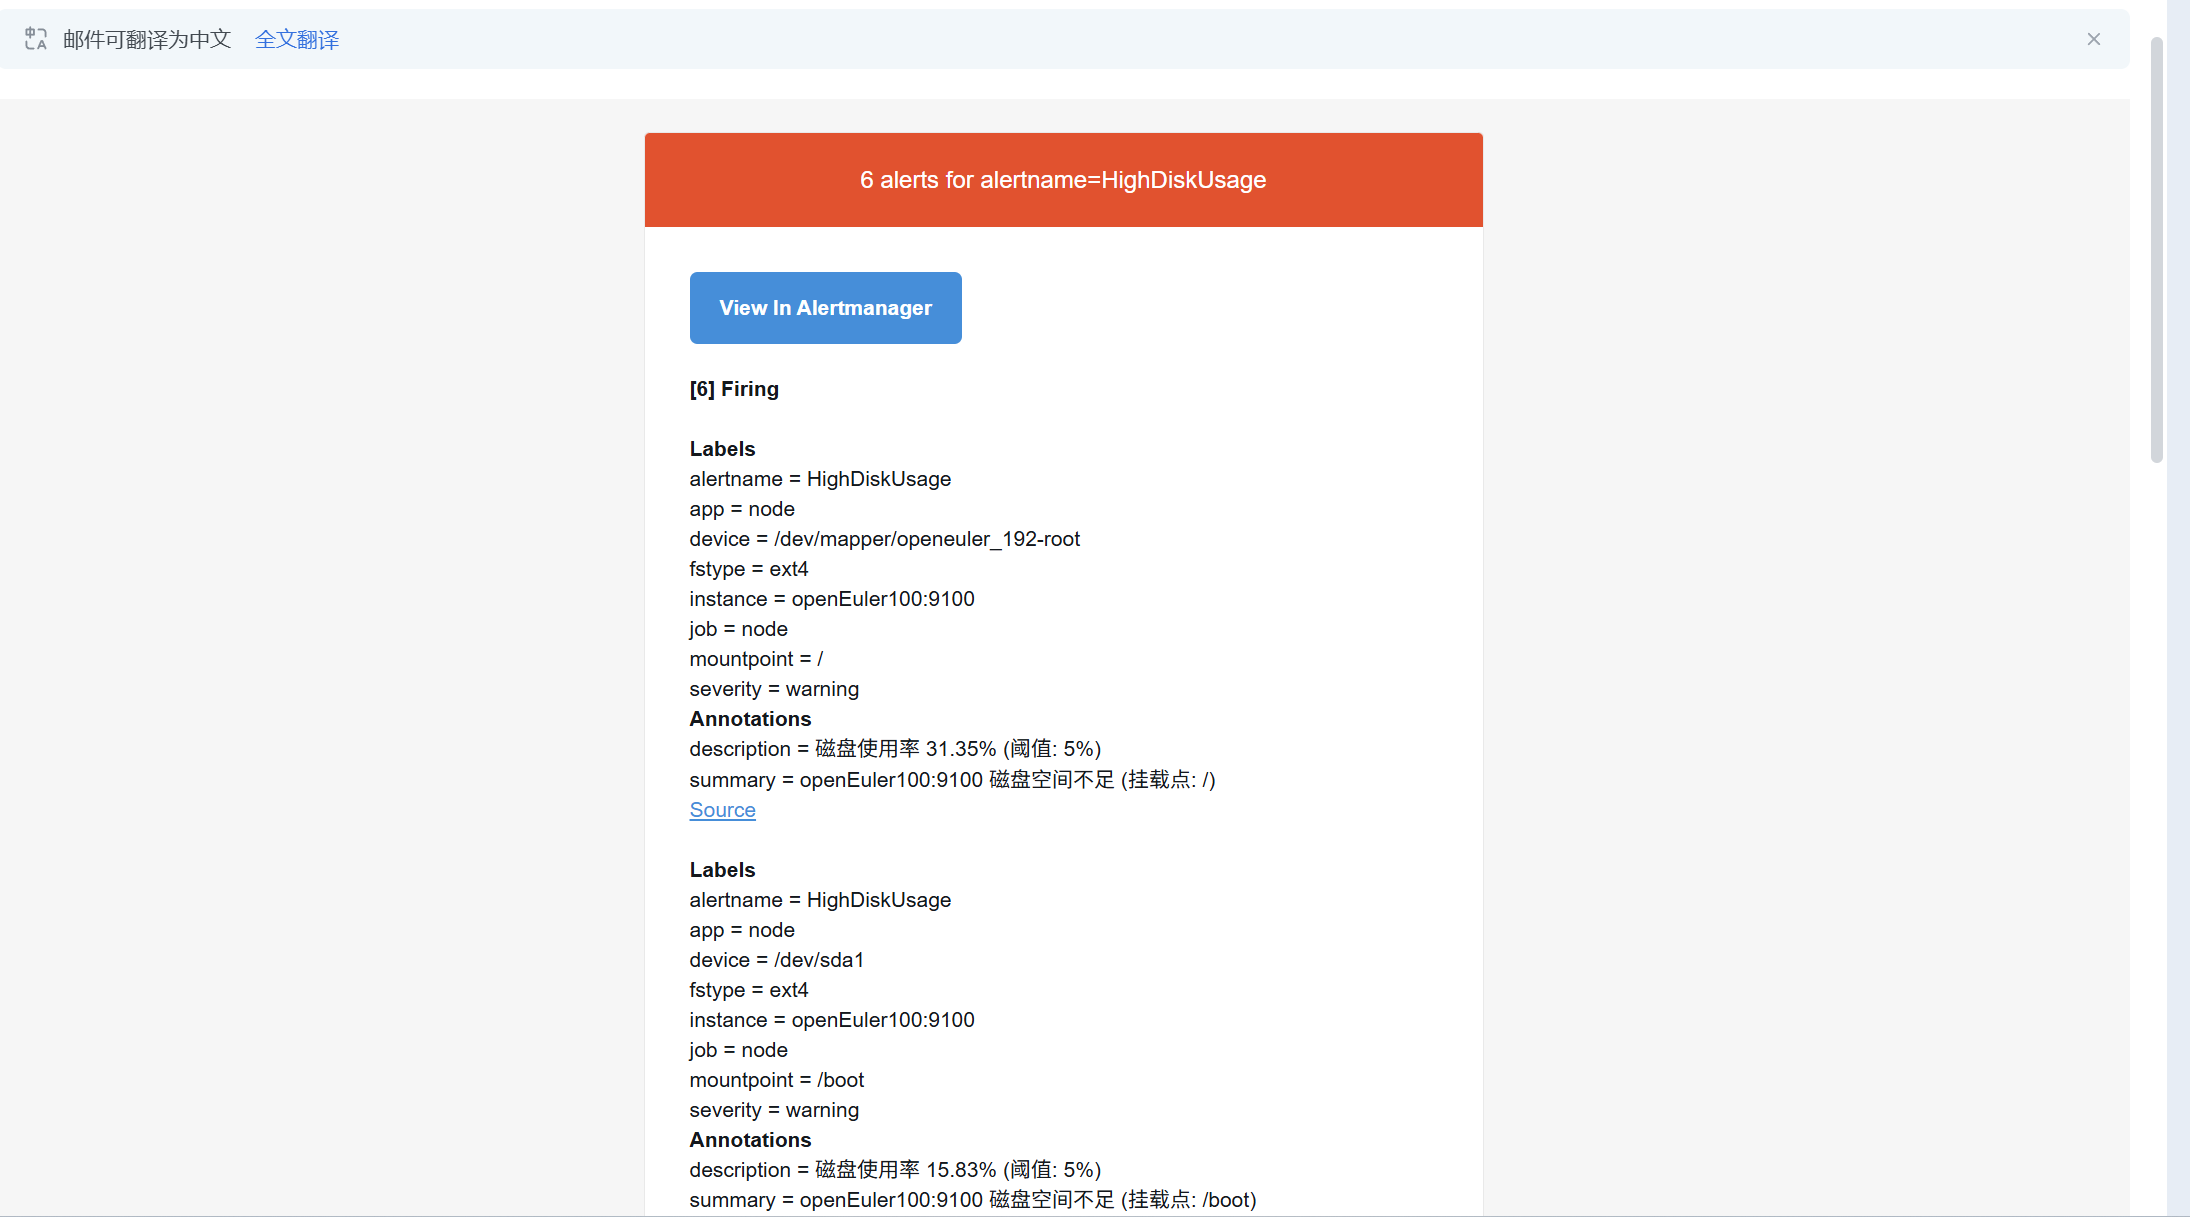
Task: Click the 全文翻译 full translation link
Action: click(x=297, y=39)
